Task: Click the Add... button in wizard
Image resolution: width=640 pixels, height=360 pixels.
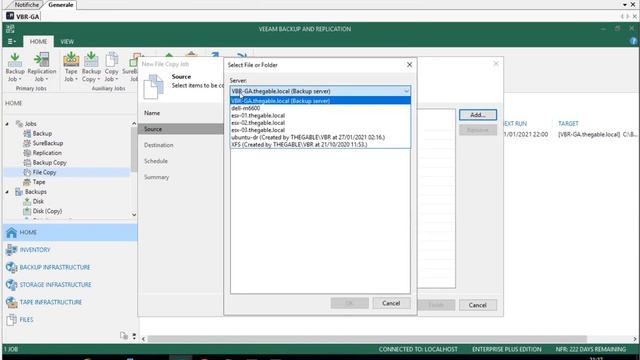Action: pos(478,115)
